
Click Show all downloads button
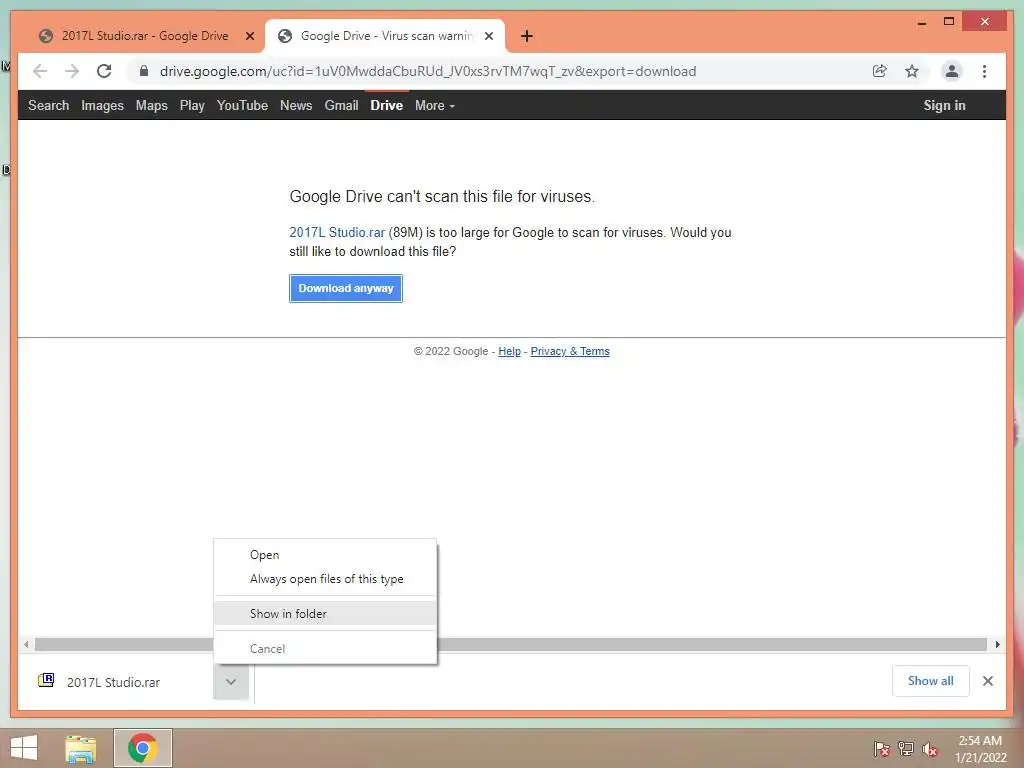tap(931, 681)
